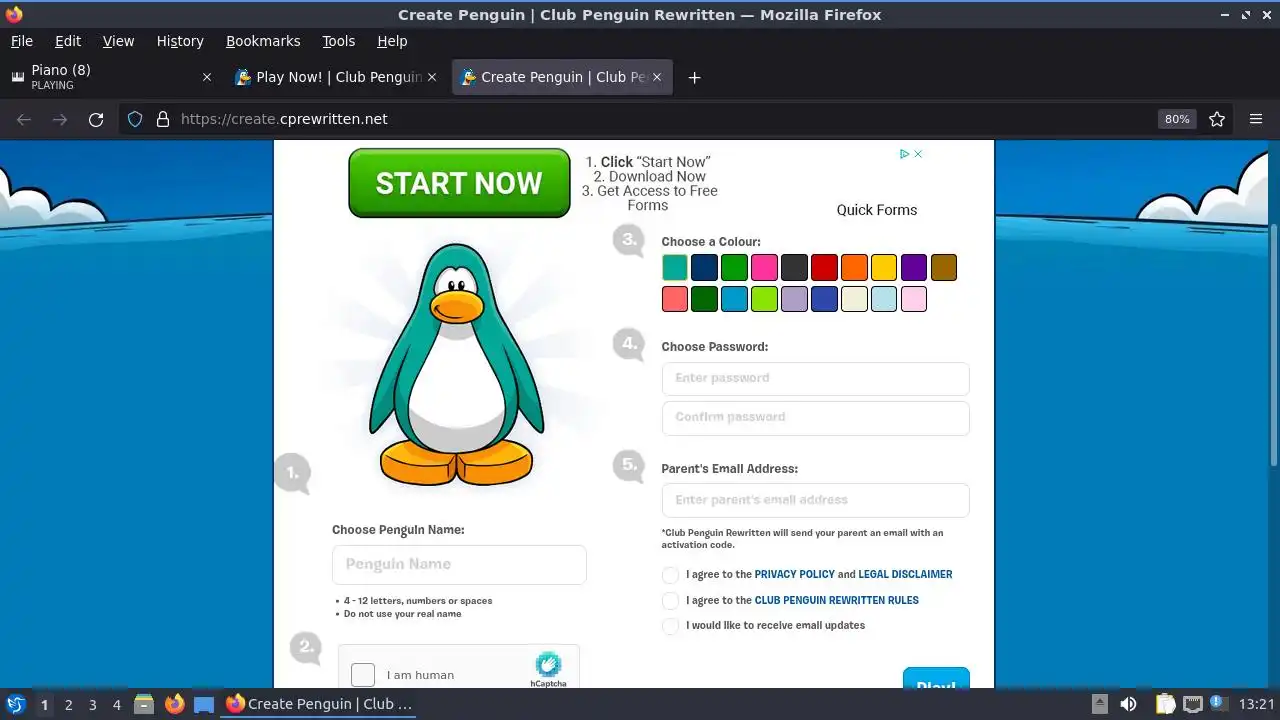Open the File menu
1280x720 pixels.
coord(21,41)
